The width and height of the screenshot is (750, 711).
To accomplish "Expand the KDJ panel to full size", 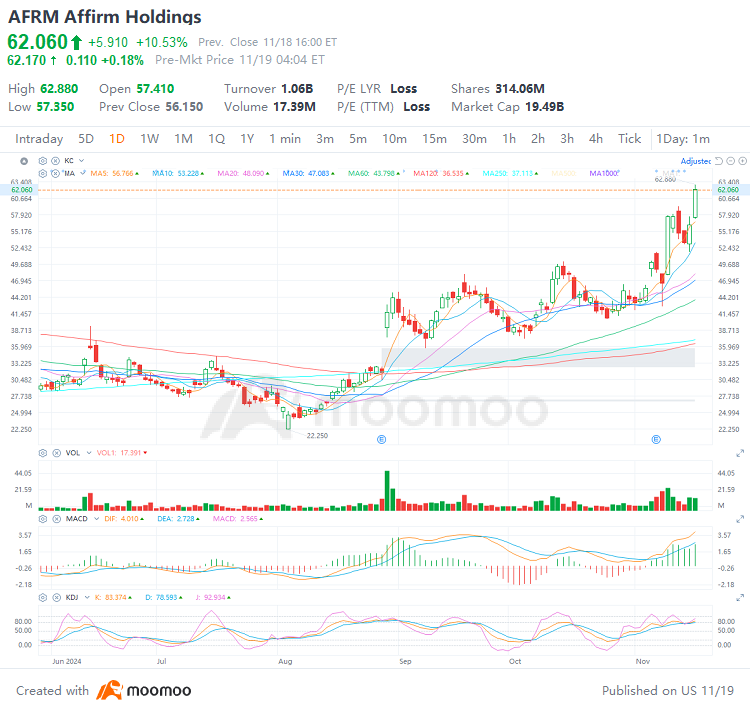I will click(x=740, y=597).
